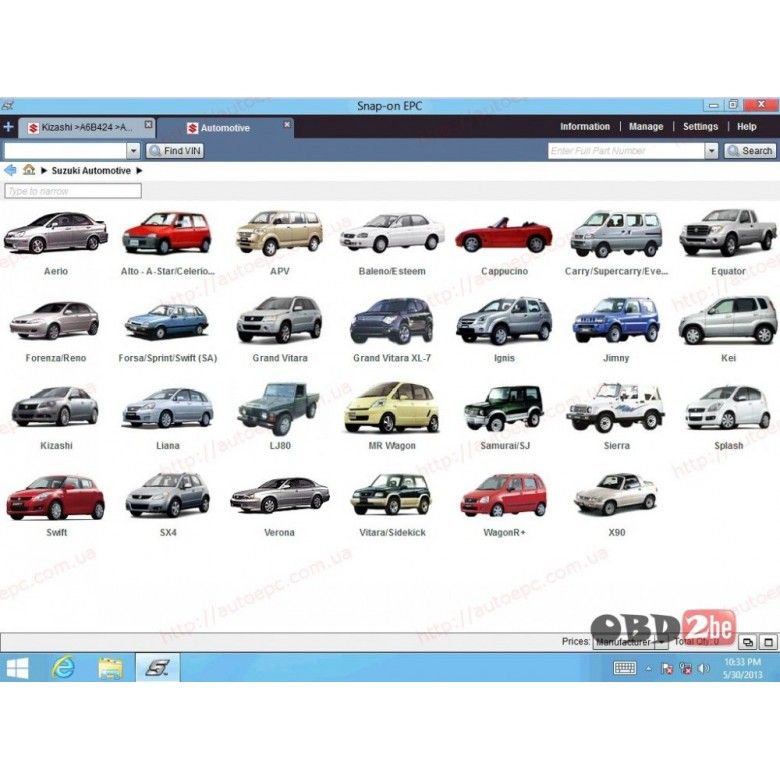780x780 pixels.
Task: Click the single window status icon
Action: coord(768,642)
